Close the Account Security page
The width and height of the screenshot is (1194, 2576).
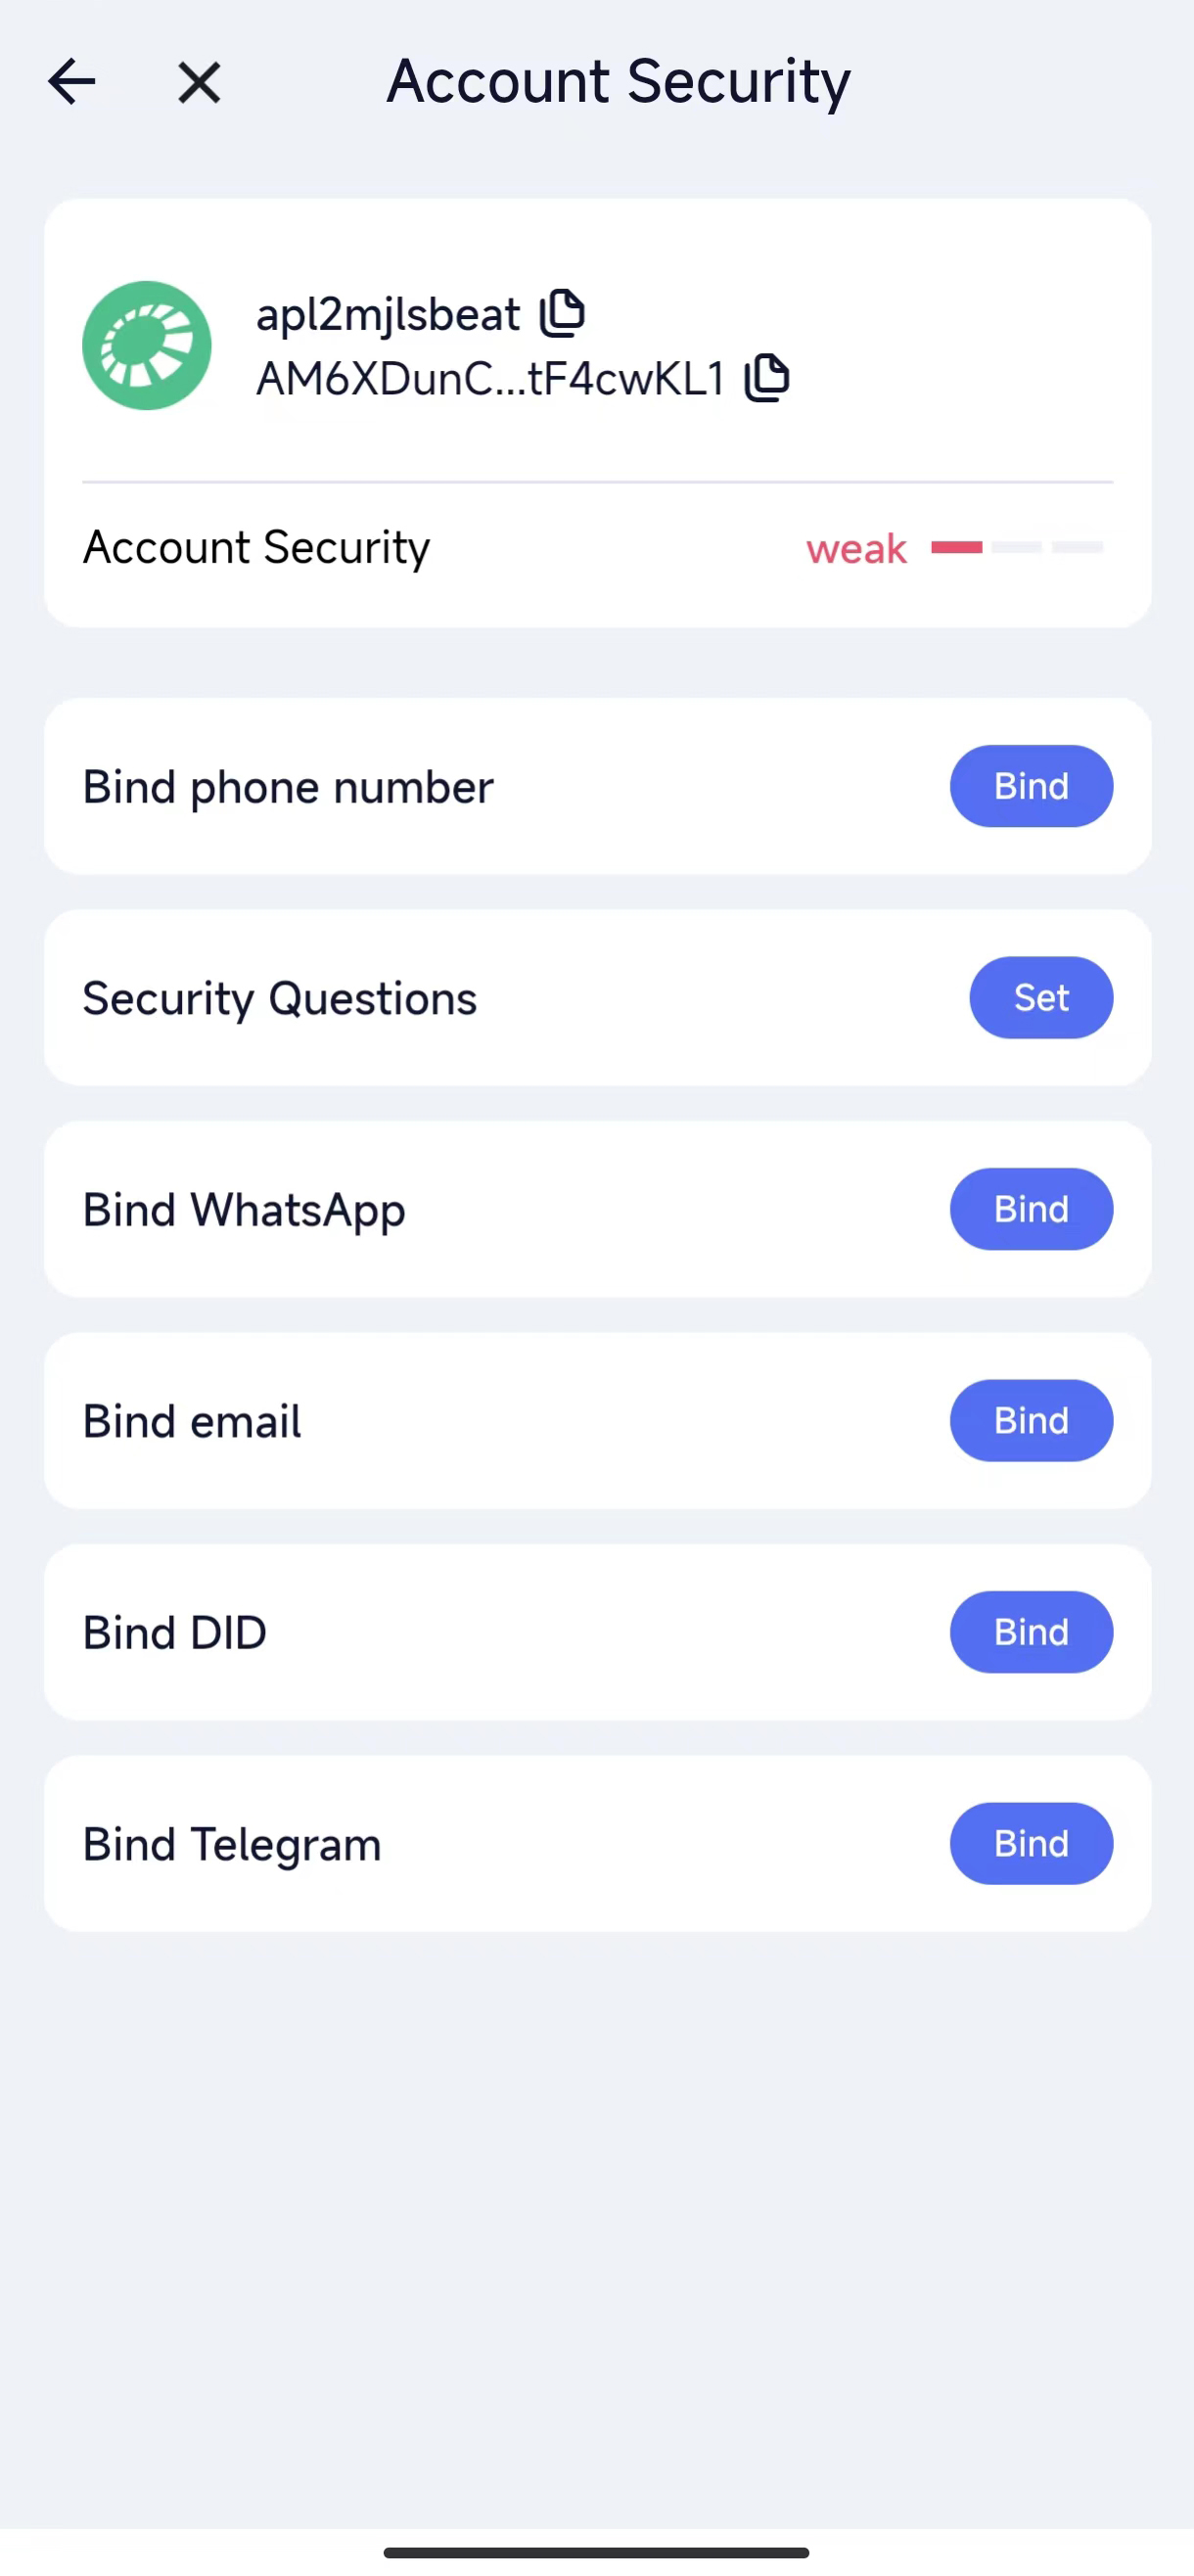coord(199,82)
